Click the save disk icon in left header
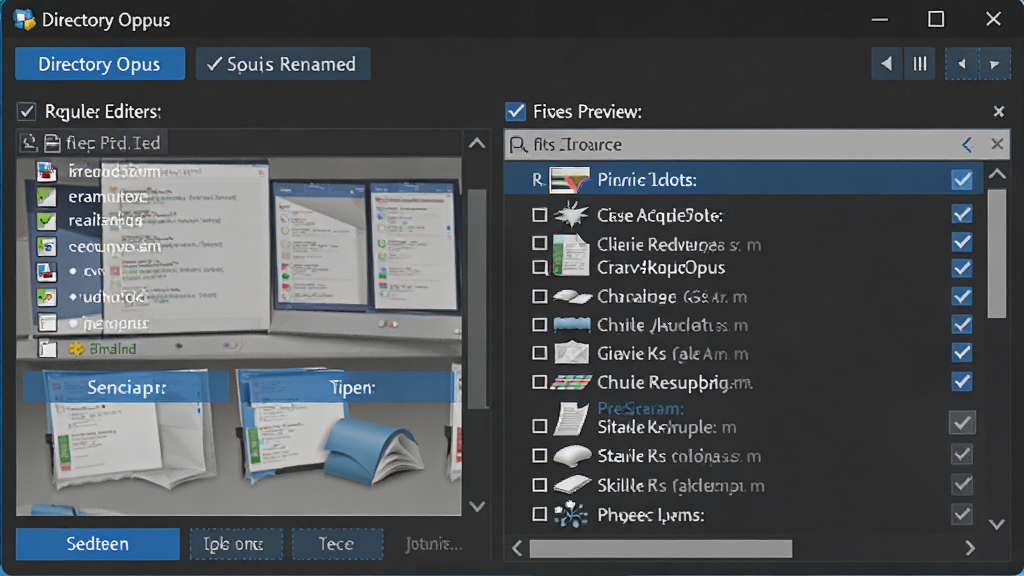Viewport: 1024px width, 576px height. click(x=52, y=143)
